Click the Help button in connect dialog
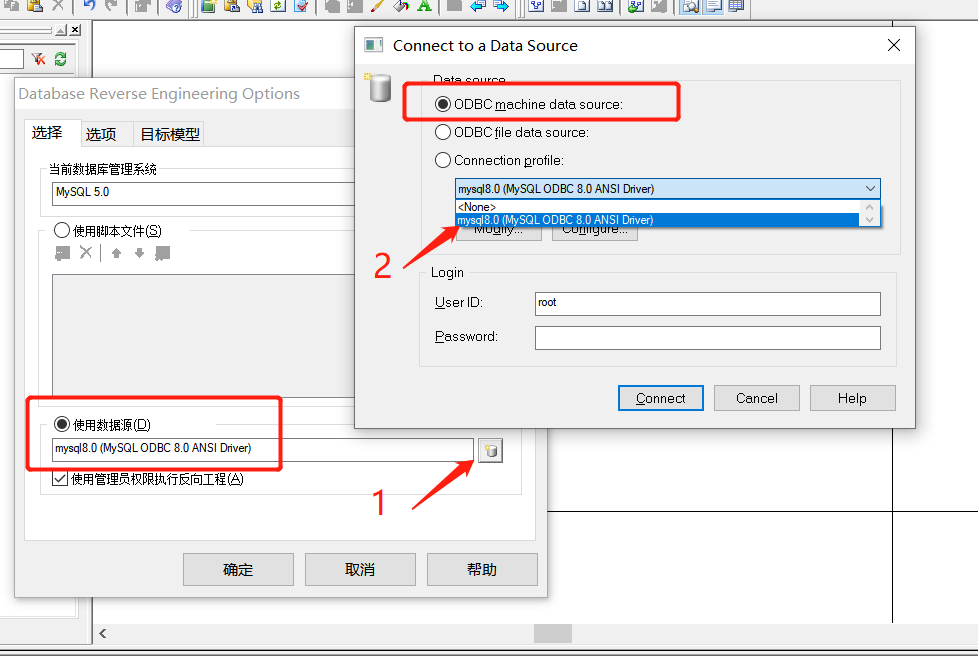Viewport: 978px width, 658px height. (x=852, y=398)
